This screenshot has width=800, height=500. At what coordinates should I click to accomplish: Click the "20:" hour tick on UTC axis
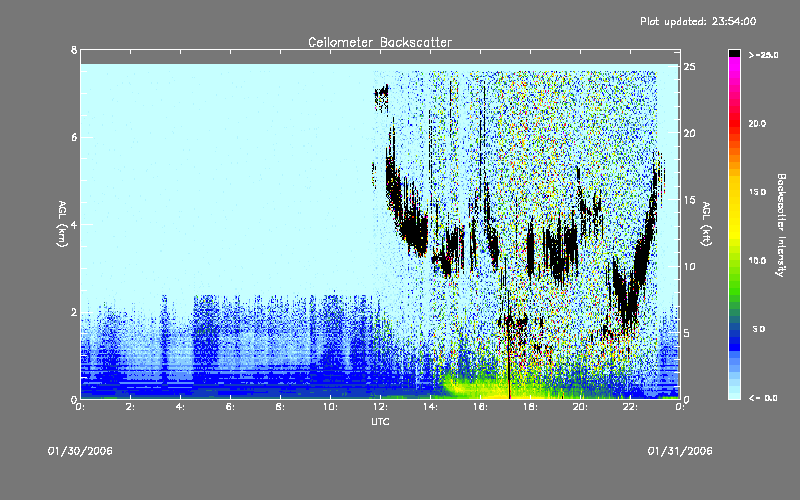coord(580,407)
